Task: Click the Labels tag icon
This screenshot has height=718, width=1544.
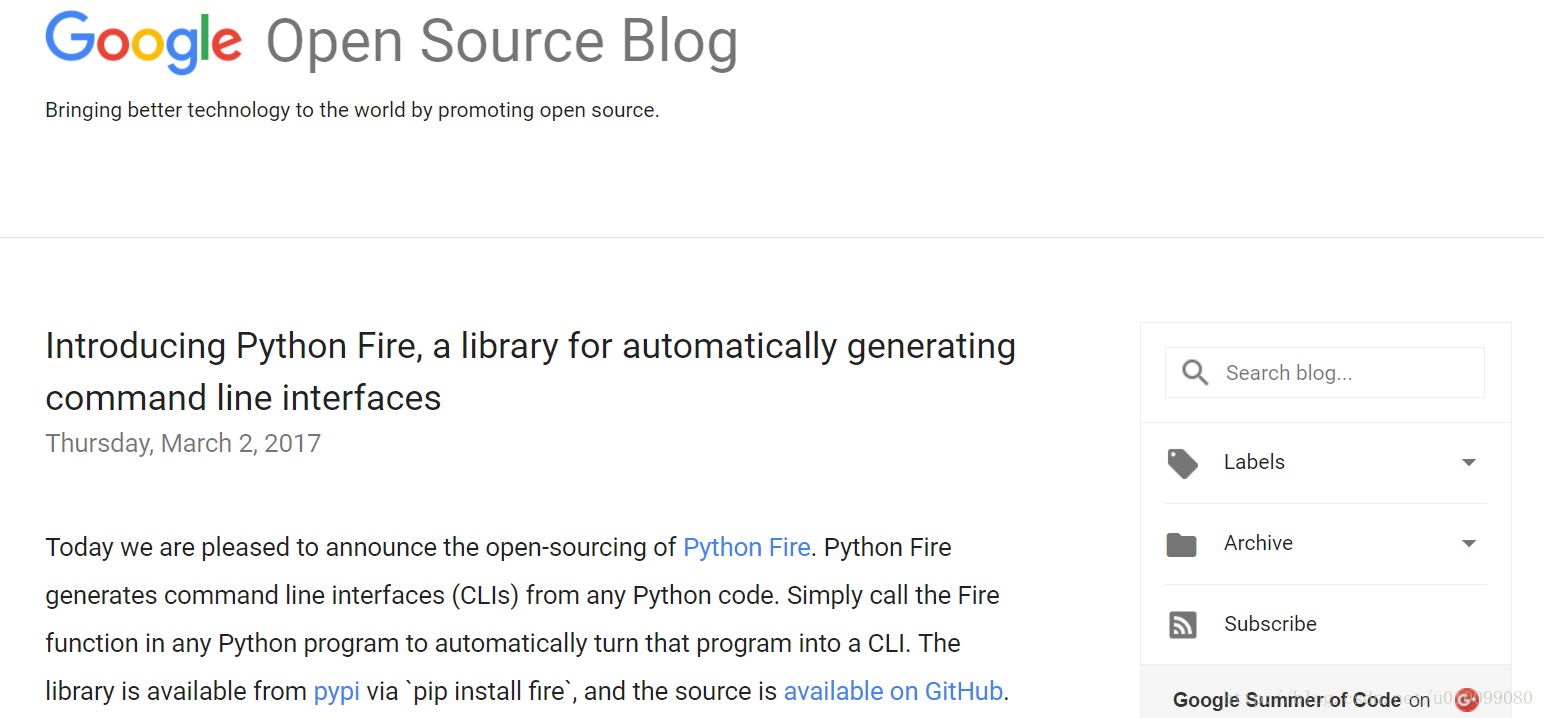Action: (1182, 463)
